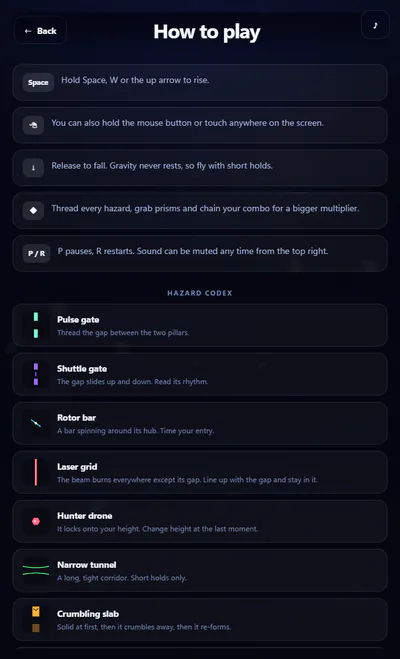Click the white diamond prism icon
Viewport: 400px width, 659px height.
[33, 211]
